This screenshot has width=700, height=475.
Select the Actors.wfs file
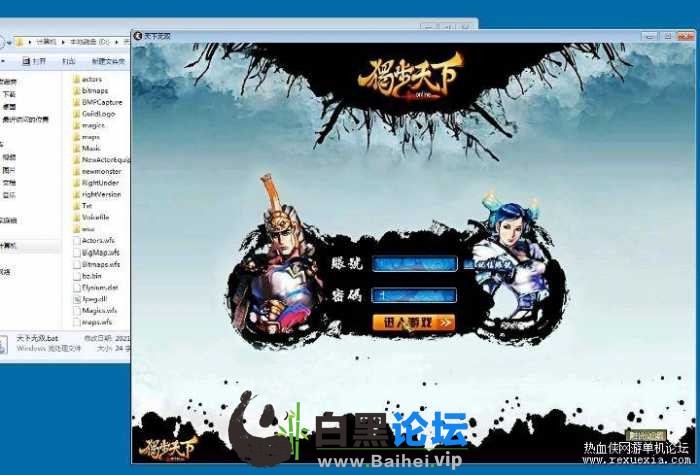tap(98, 240)
